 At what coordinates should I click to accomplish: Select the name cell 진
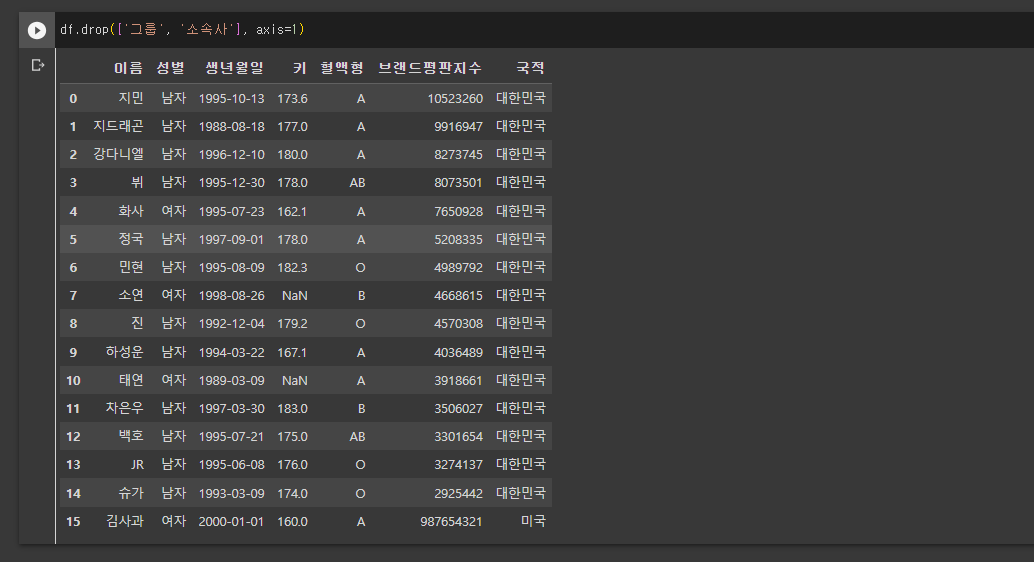click(x=137, y=323)
